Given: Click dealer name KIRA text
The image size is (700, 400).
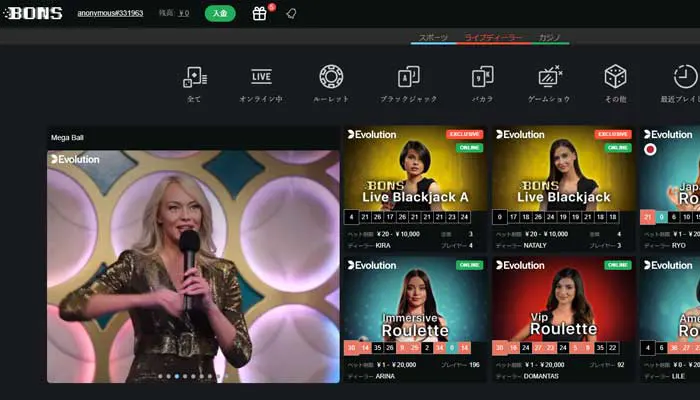Looking at the screenshot, I should 383,246.
